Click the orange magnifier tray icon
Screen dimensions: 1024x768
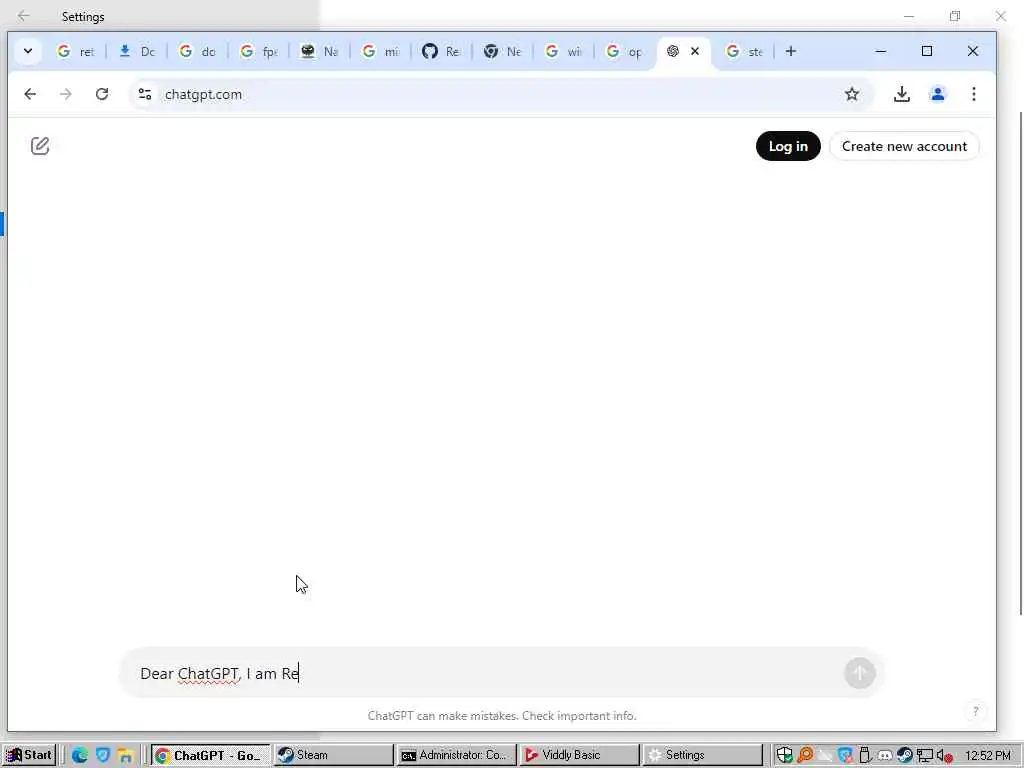[805, 755]
